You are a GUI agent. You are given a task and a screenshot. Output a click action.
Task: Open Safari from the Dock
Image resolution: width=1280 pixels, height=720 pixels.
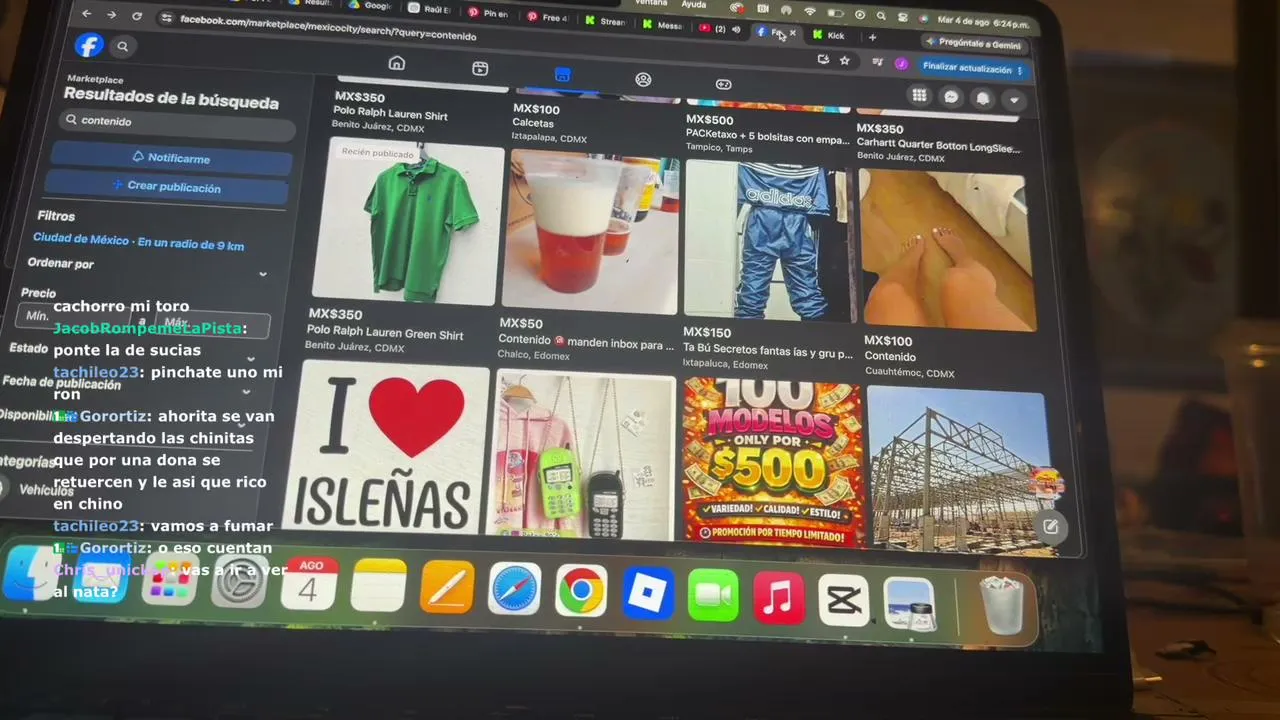515,589
